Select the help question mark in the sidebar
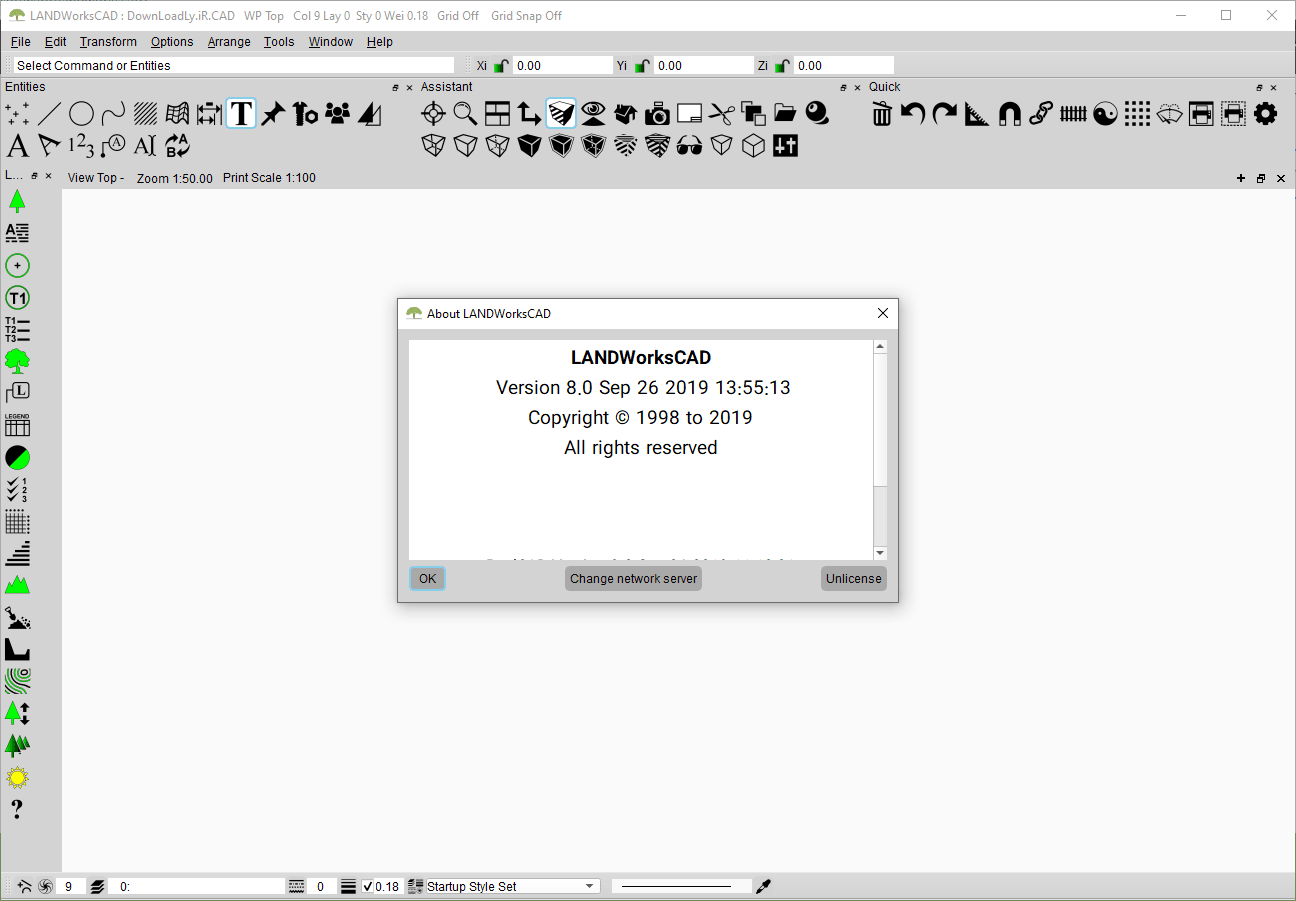The image size is (1296, 901). pos(17,809)
